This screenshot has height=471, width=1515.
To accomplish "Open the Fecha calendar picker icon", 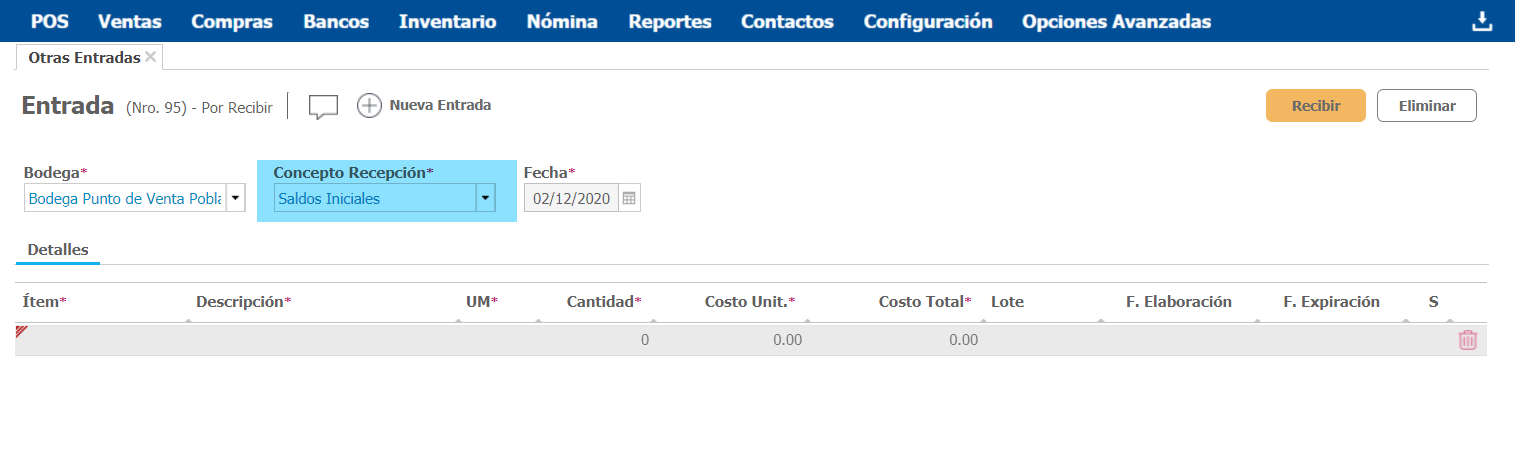I will pos(629,198).
